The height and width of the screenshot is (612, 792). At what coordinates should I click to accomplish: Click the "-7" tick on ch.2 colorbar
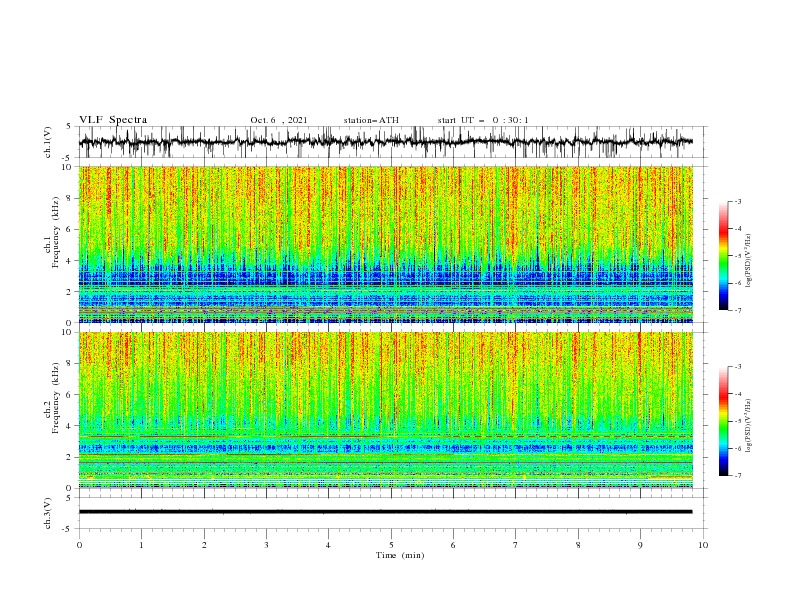(x=738, y=476)
